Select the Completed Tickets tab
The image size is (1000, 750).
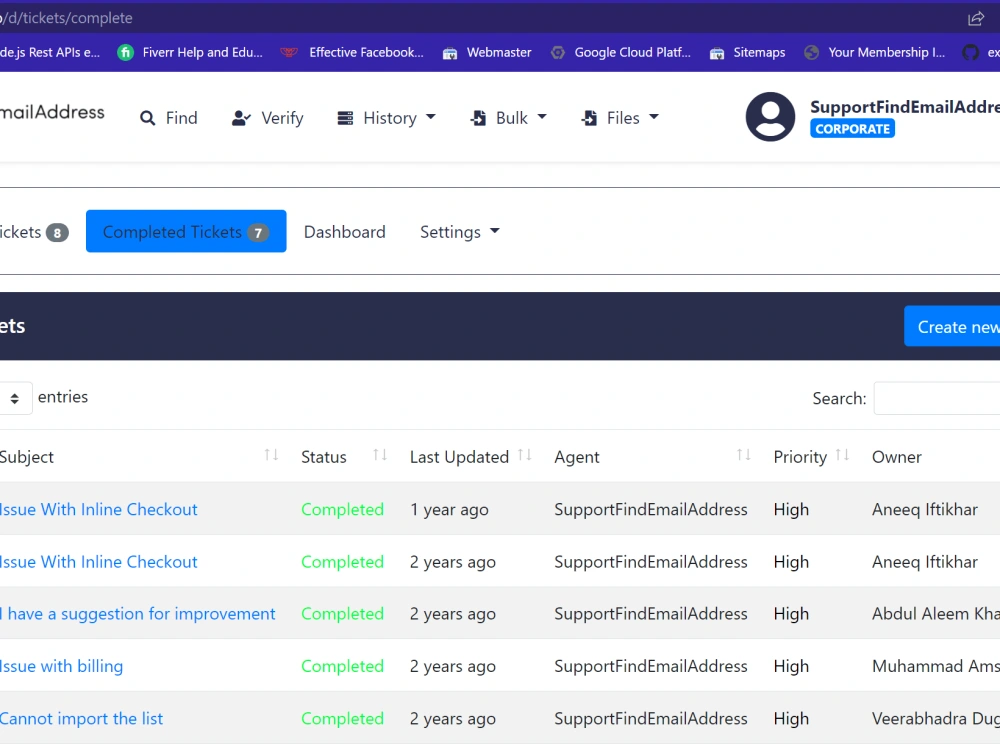click(186, 231)
